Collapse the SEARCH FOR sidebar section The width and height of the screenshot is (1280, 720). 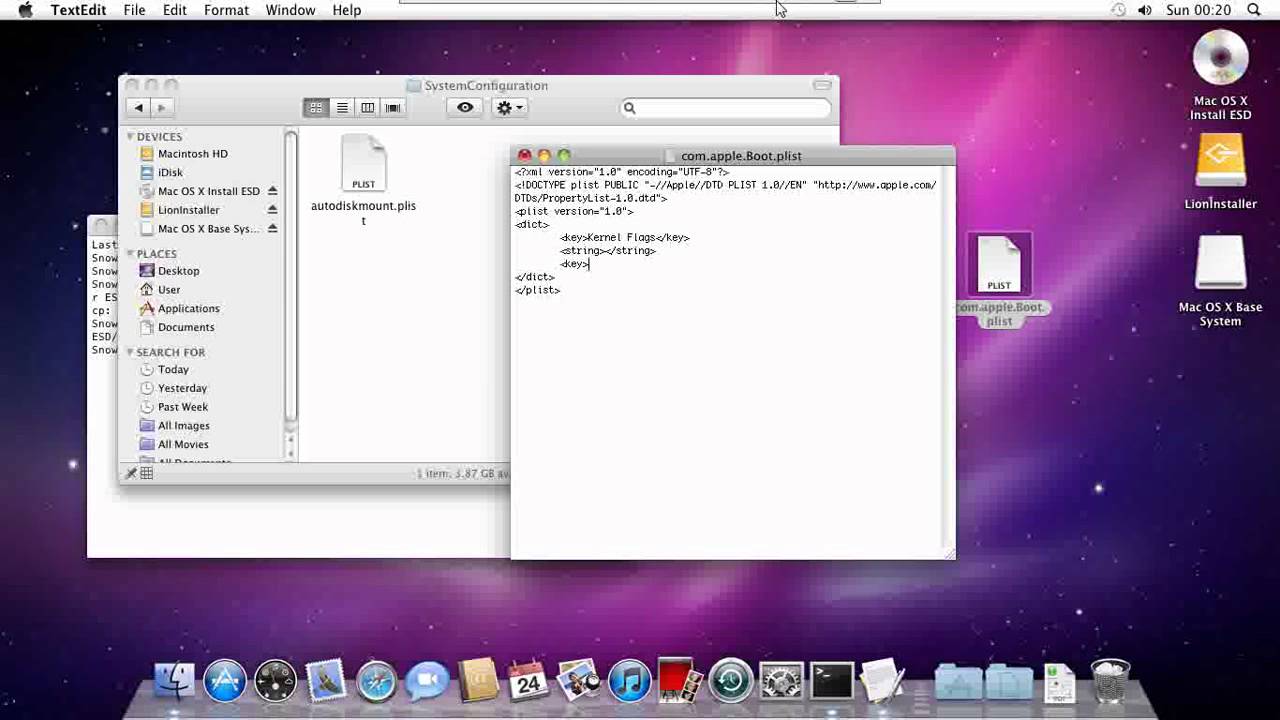point(130,352)
